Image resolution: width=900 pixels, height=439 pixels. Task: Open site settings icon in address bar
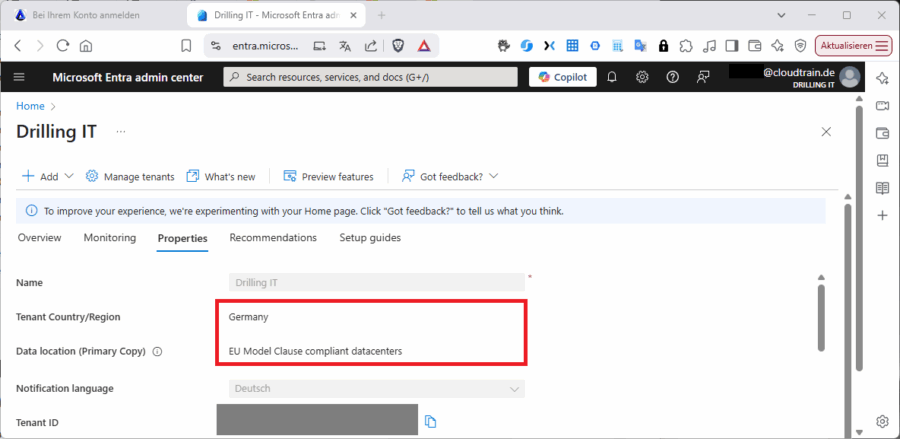pyautogui.click(x=215, y=46)
